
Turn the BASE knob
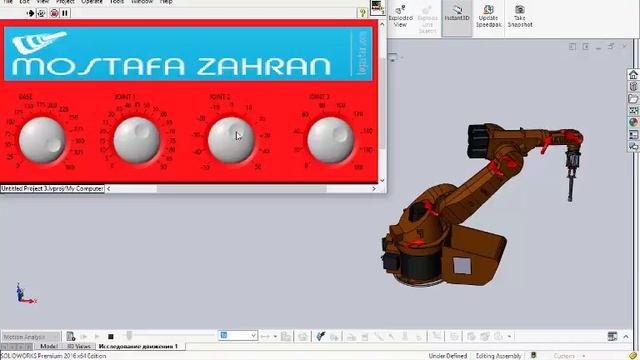point(42,140)
